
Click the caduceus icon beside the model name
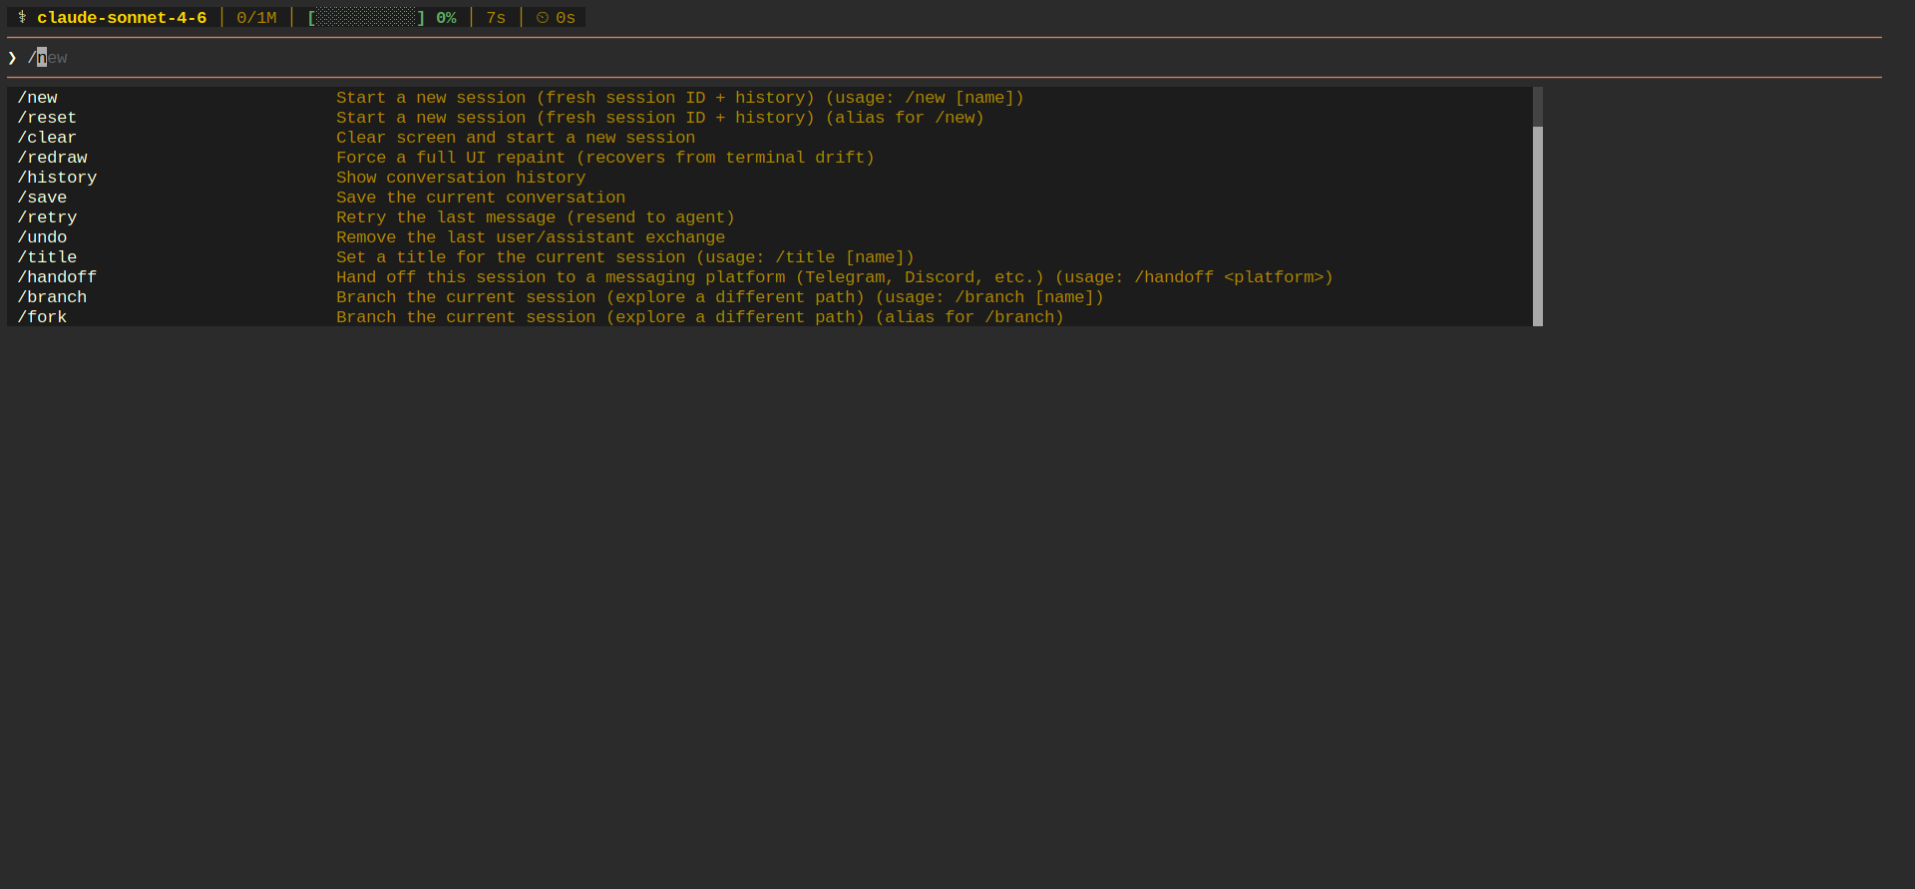(x=22, y=17)
